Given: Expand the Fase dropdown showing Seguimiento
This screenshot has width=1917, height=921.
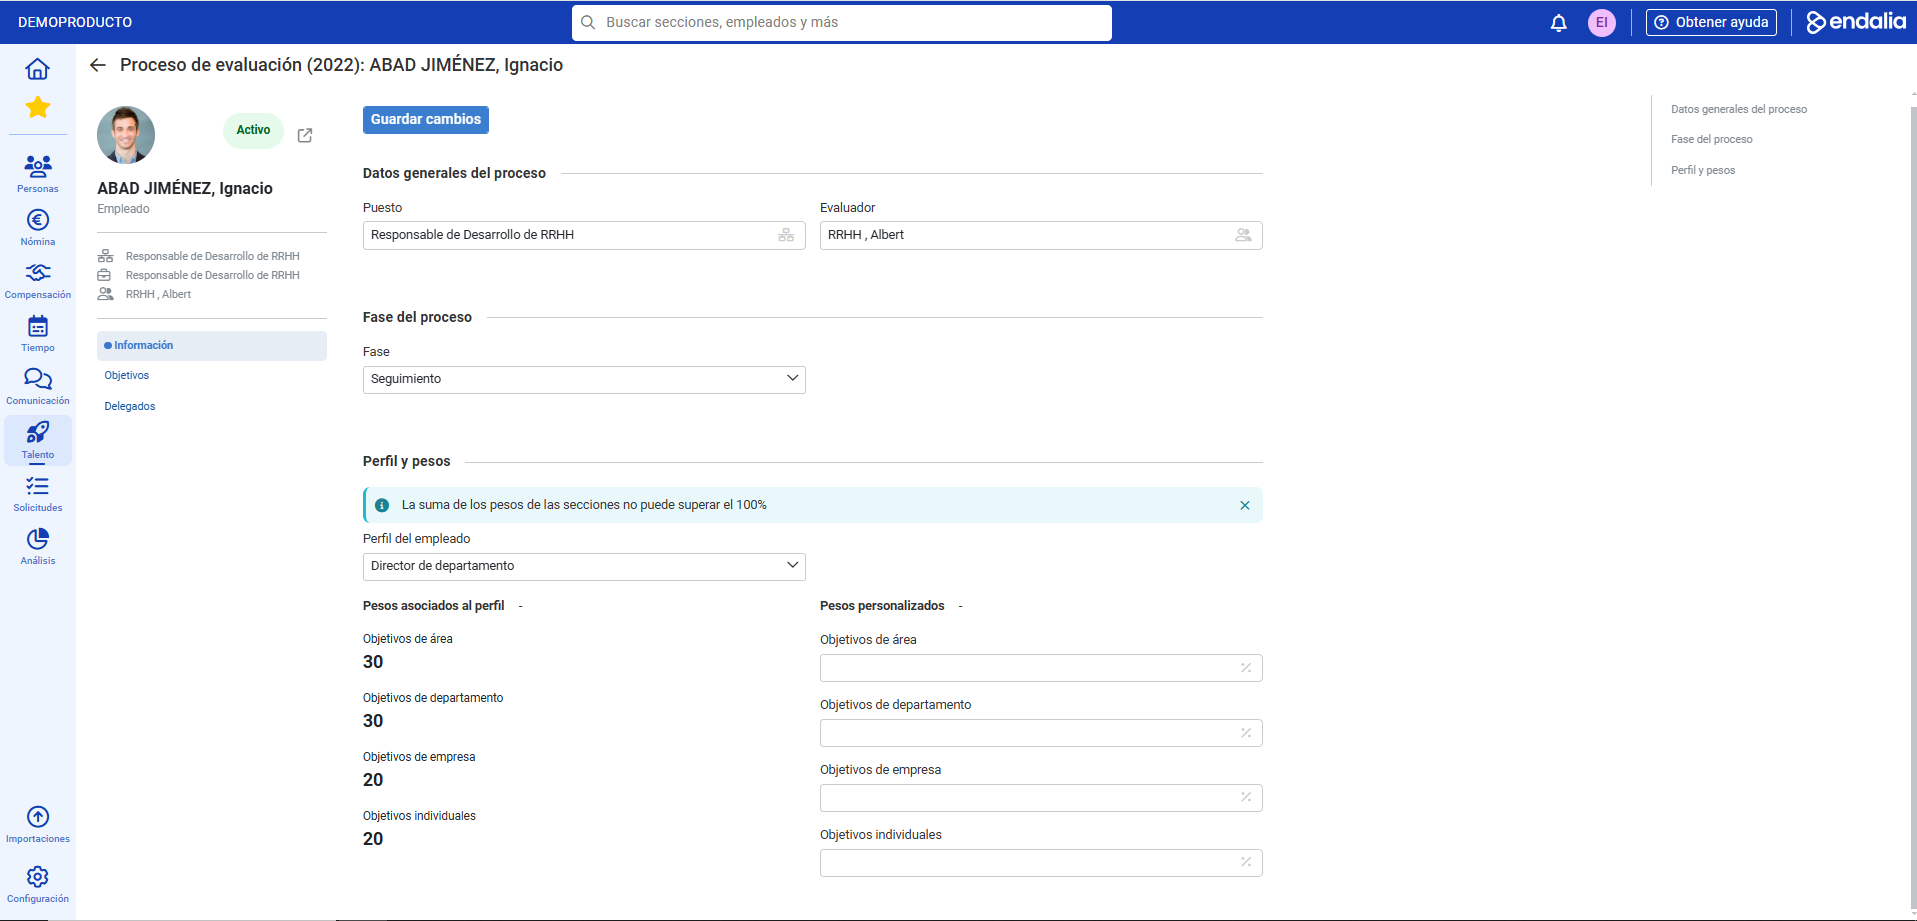Looking at the screenshot, I should point(584,379).
